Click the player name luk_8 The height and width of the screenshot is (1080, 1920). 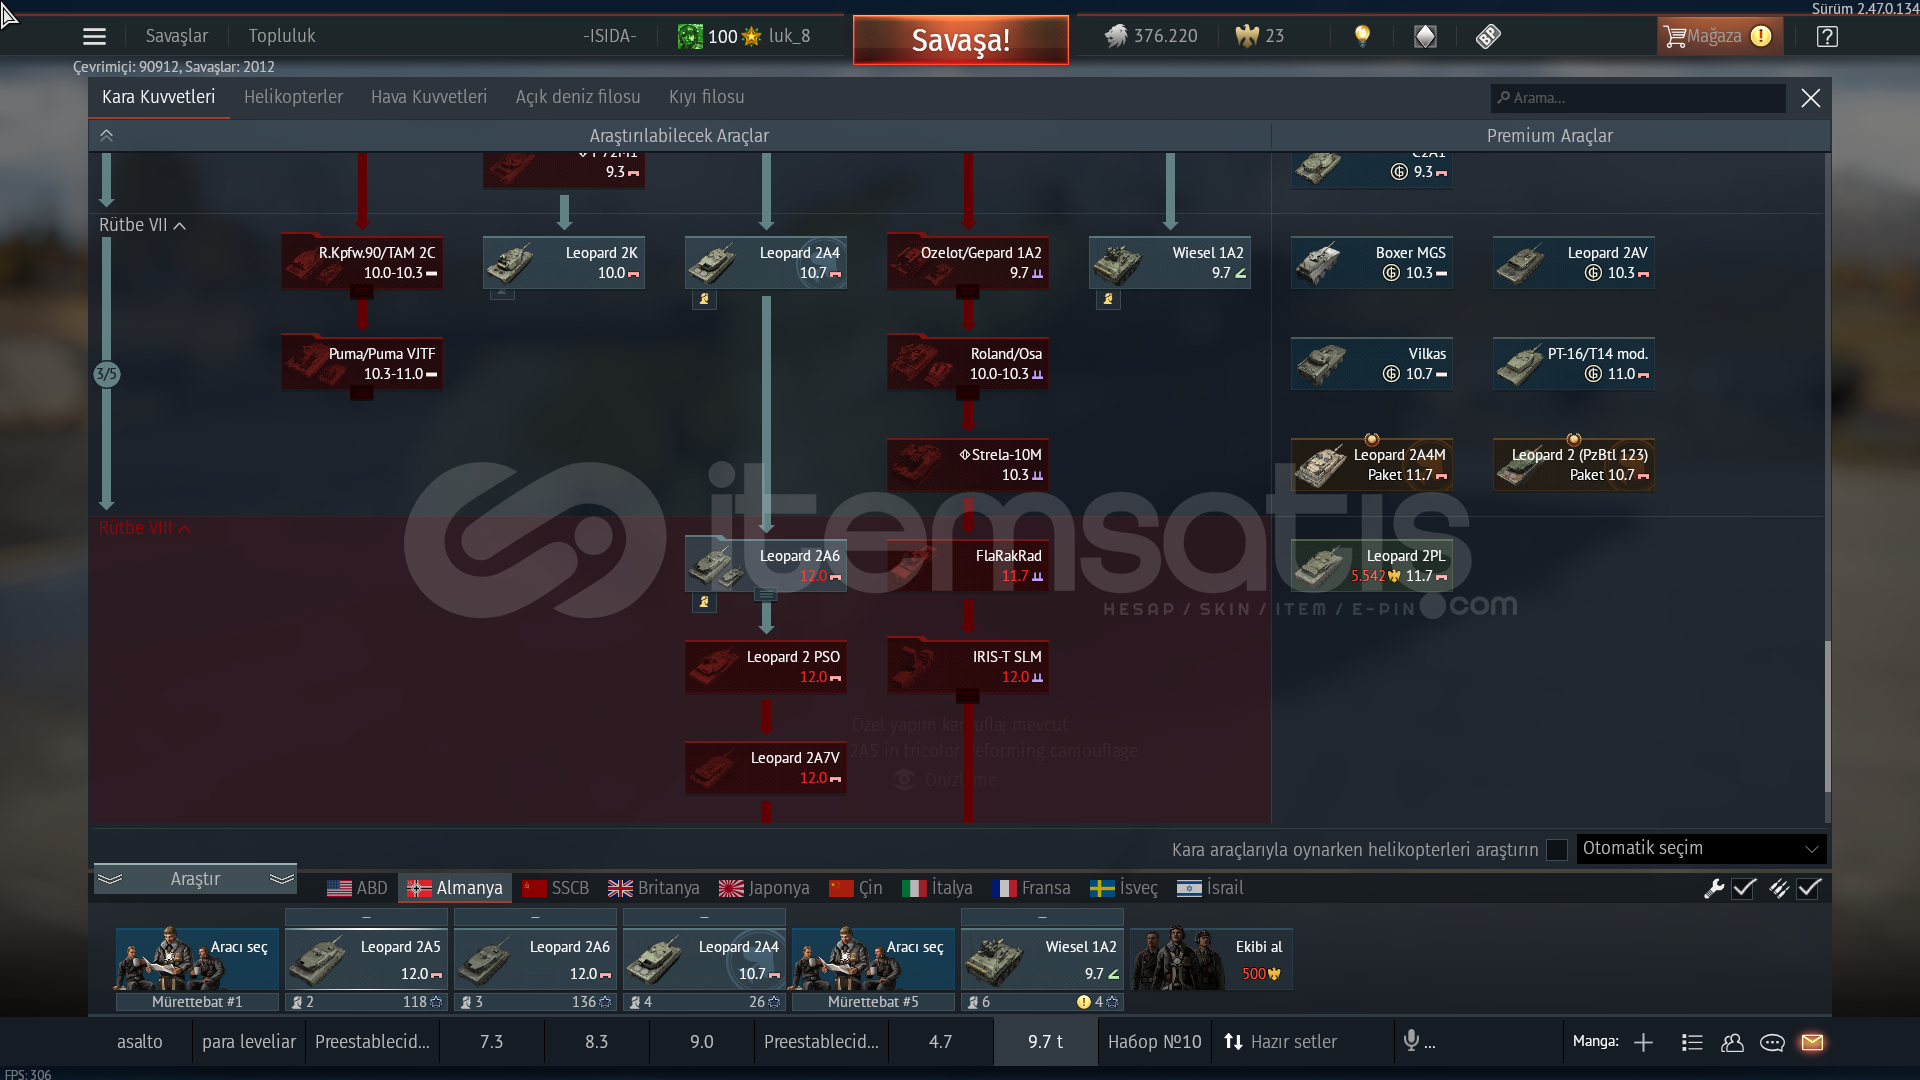click(x=789, y=36)
